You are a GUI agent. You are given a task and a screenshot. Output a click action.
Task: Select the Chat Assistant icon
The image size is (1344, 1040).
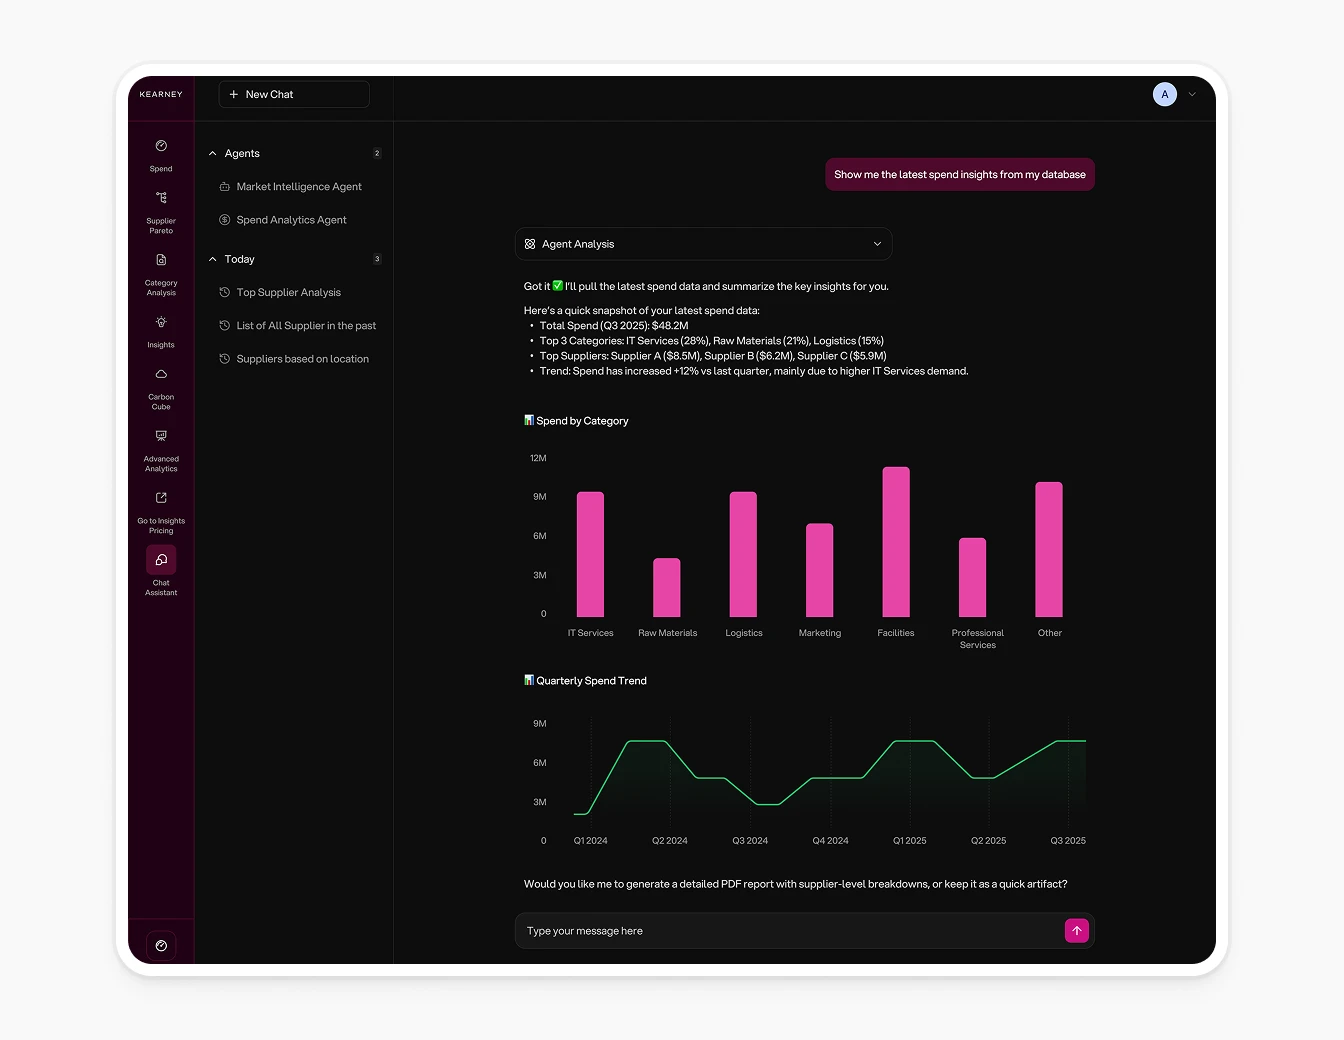tap(161, 560)
